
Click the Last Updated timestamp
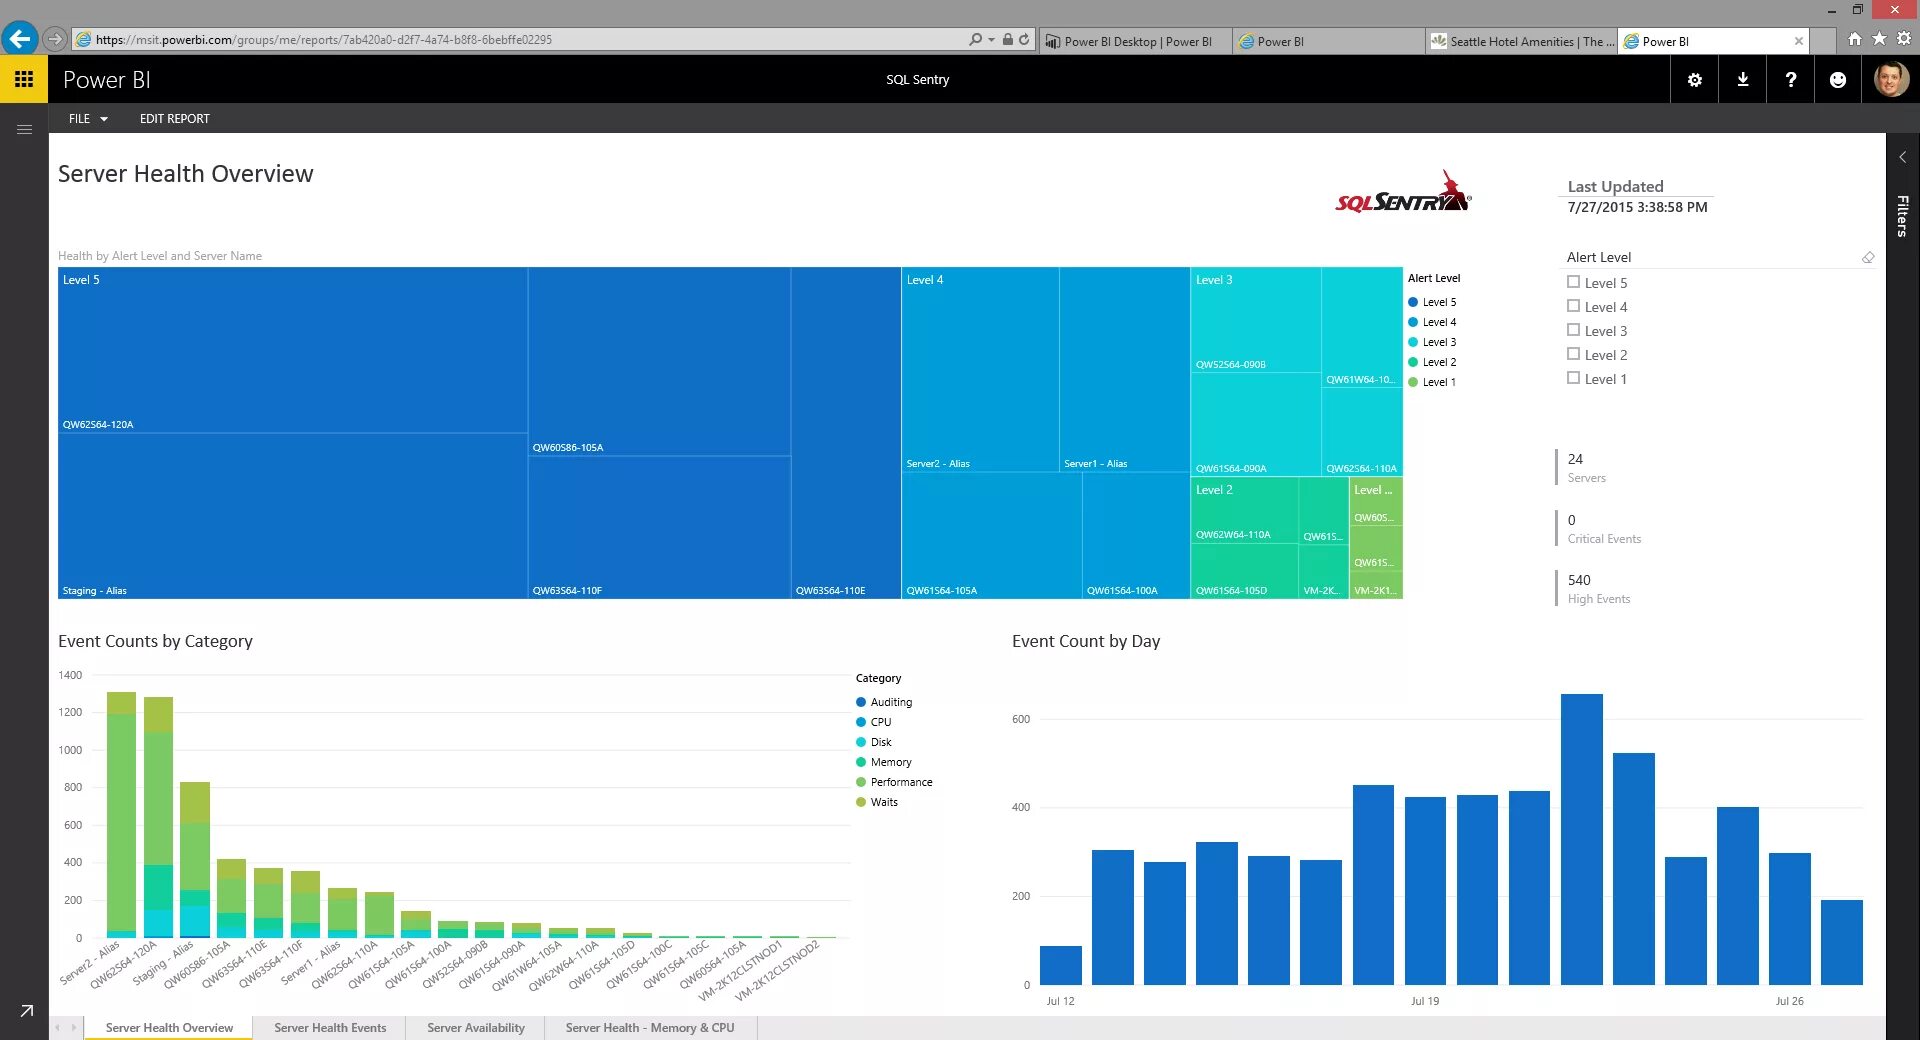(1637, 207)
